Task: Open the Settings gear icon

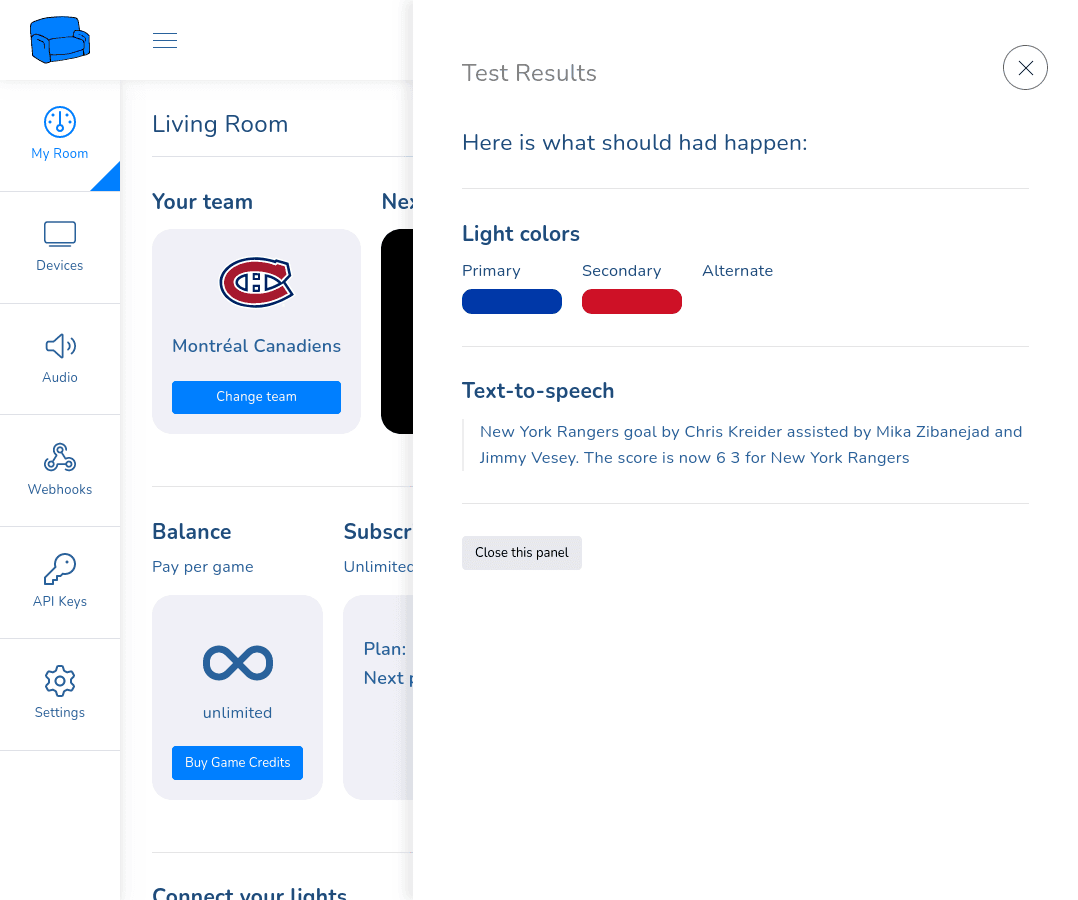Action: click(x=60, y=681)
